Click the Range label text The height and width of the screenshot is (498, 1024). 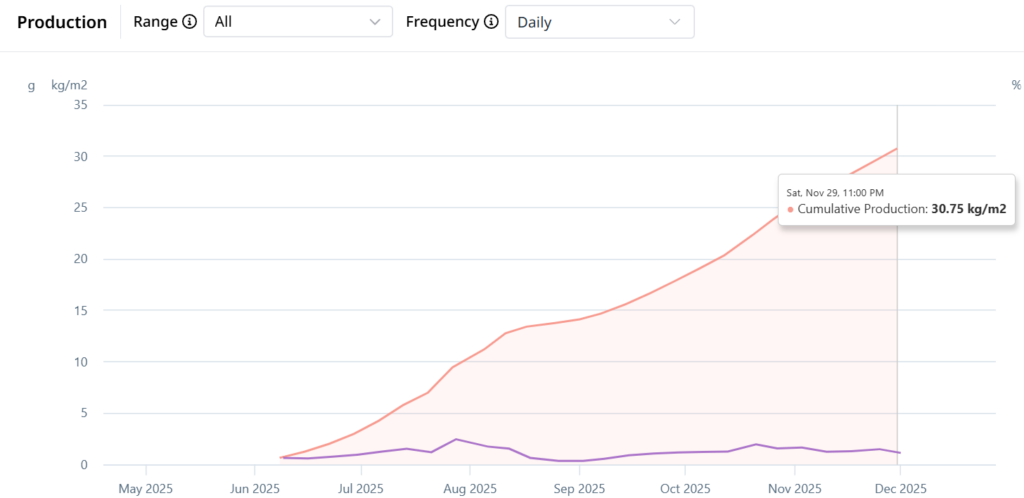(155, 22)
